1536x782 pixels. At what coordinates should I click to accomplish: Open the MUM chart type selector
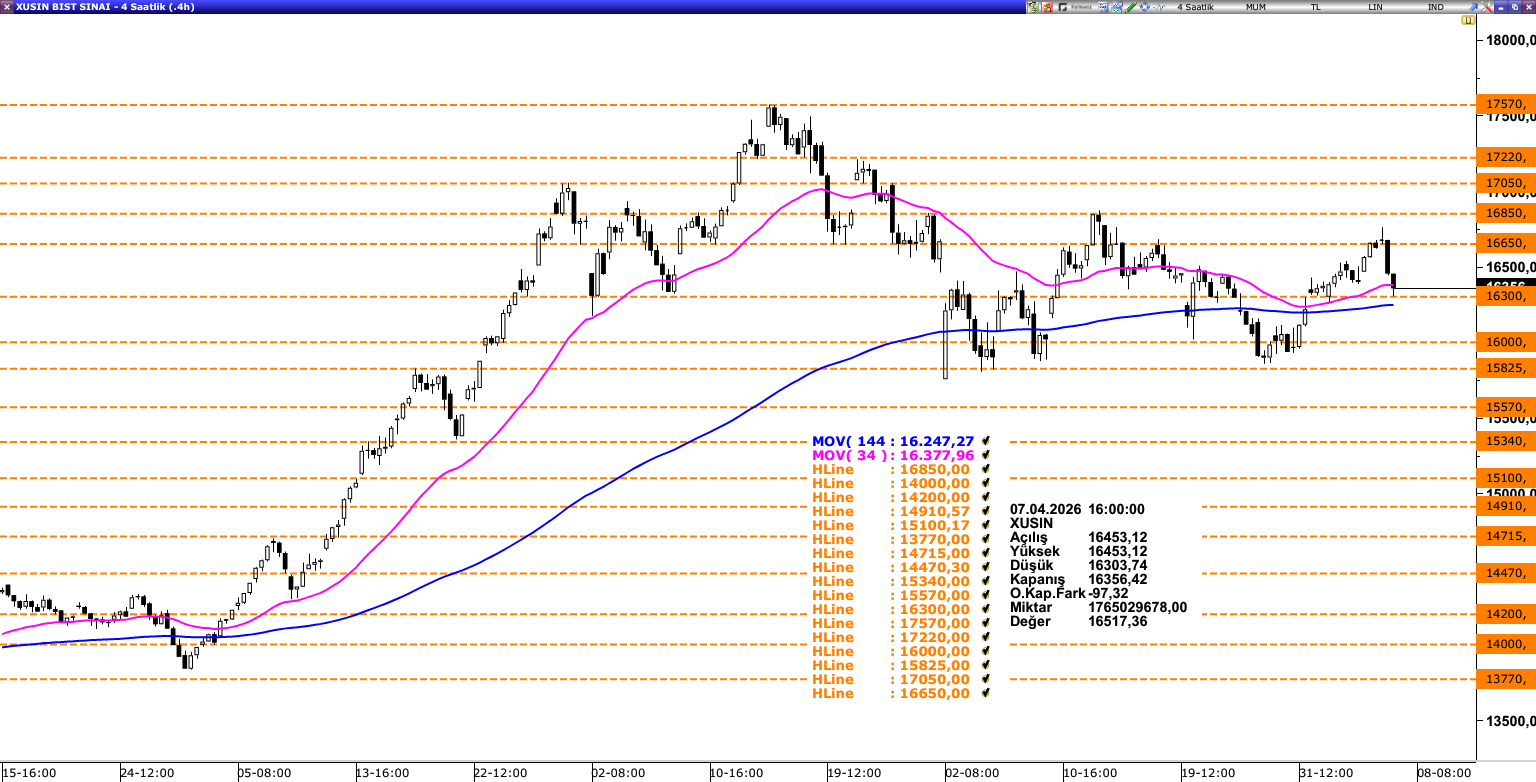[x=1256, y=7]
